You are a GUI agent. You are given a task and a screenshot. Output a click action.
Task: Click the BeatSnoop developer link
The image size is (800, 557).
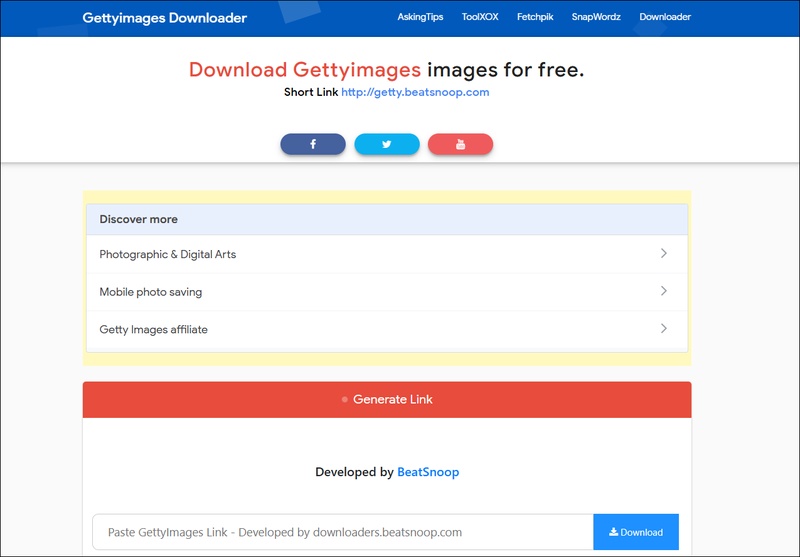pyautogui.click(x=428, y=472)
